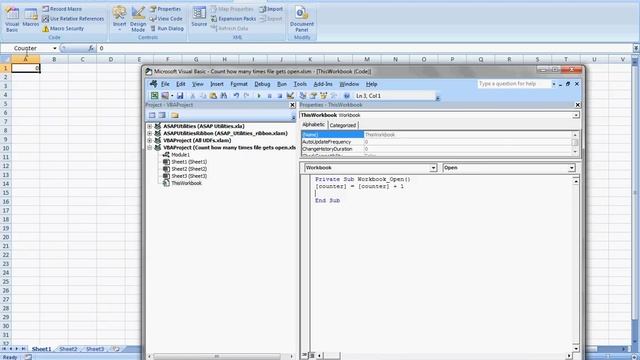The image size is (640, 360).
Task: Open the ThisWorkbook object dropdown in Properties
Action: (x=576, y=115)
